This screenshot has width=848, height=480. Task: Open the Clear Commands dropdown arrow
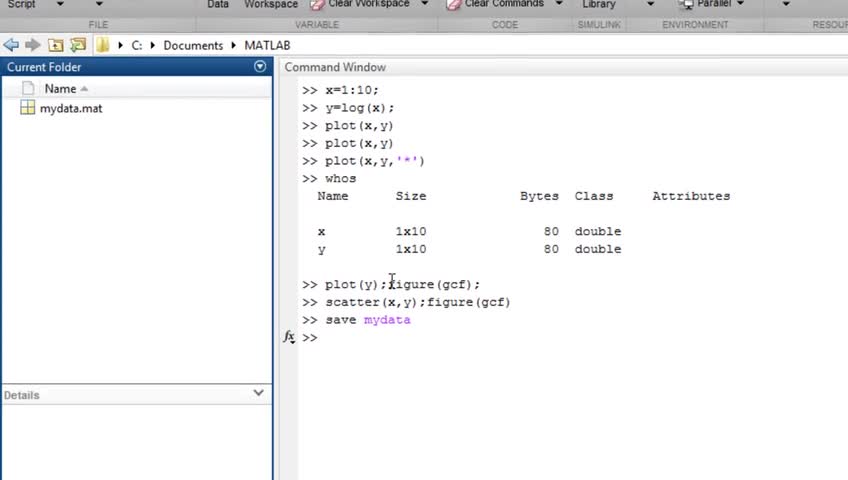(559, 4)
